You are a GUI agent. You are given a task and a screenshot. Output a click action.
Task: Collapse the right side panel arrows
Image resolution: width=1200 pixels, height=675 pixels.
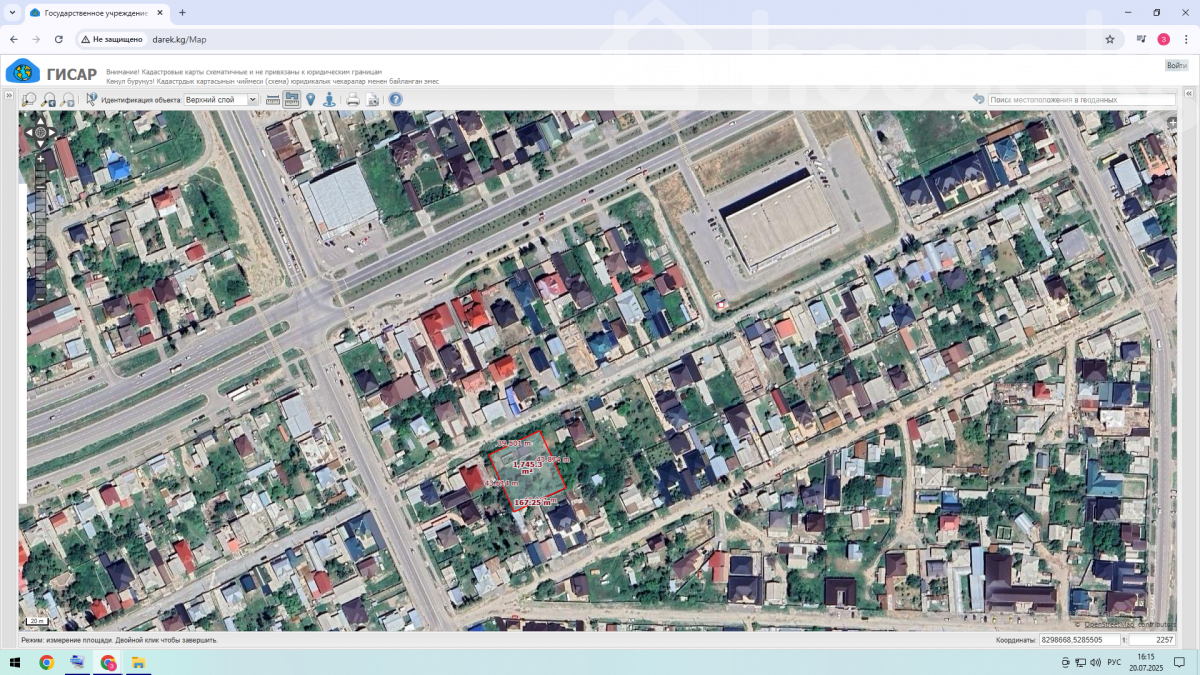[x=1188, y=96]
